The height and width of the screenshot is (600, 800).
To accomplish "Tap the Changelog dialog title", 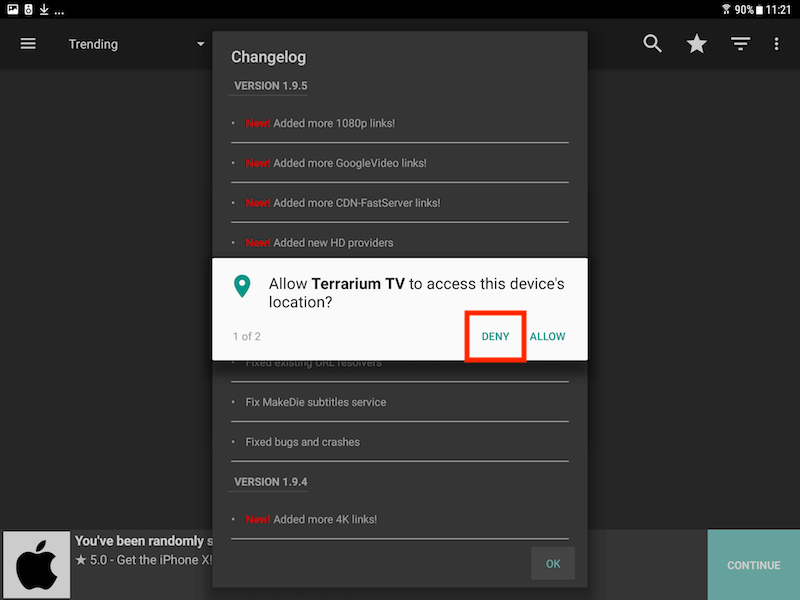I will click(268, 57).
